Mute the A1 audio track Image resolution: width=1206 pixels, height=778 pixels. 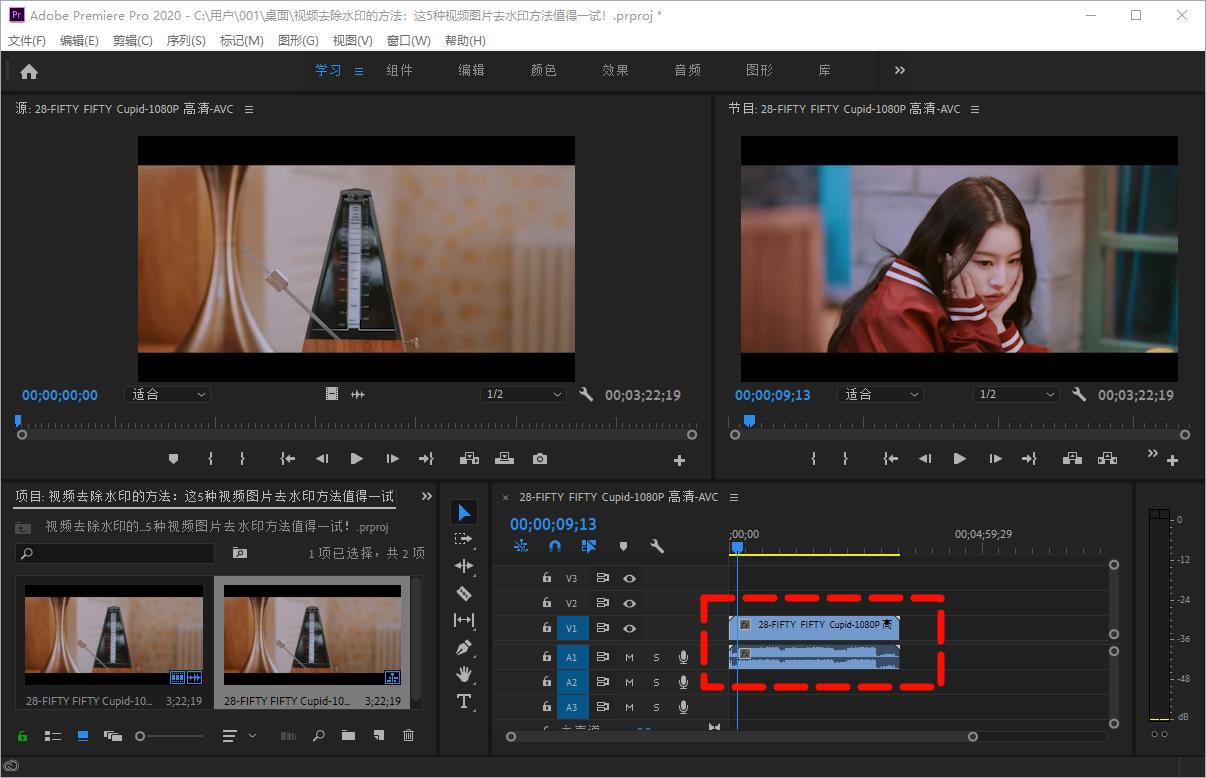630,657
